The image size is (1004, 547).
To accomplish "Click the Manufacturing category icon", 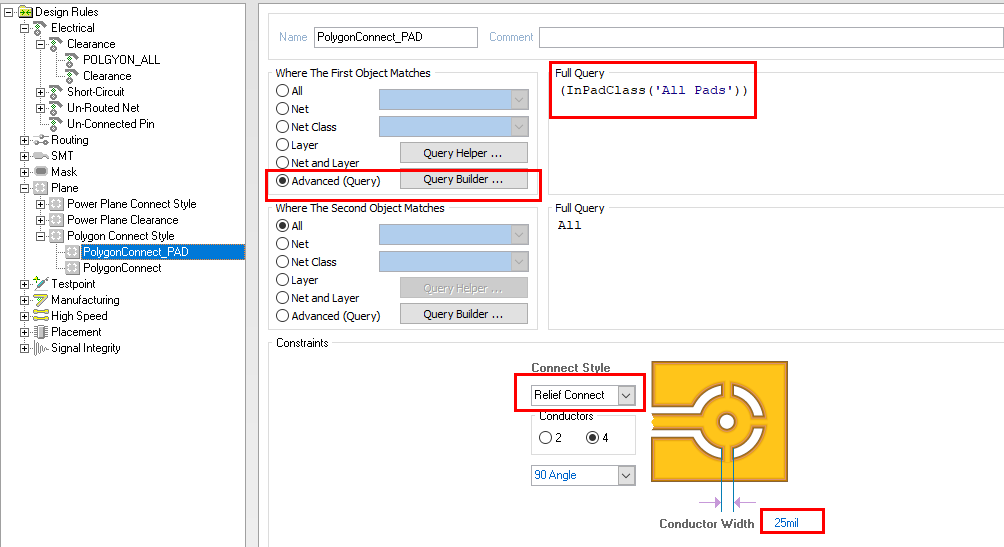I will (x=41, y=300).
